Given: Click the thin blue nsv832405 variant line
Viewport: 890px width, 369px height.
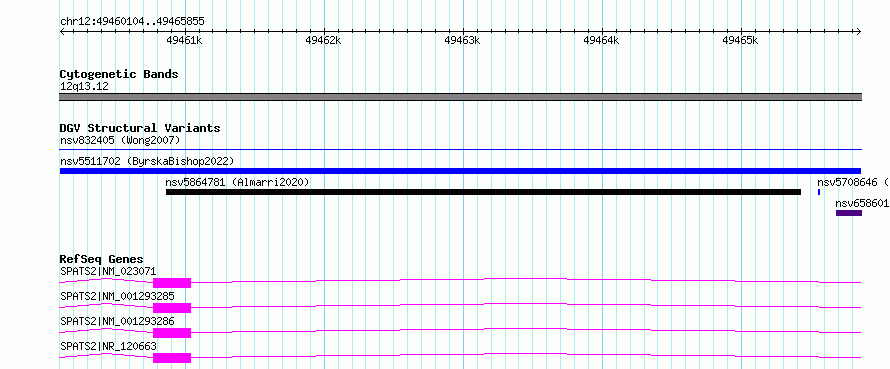Looking at the screenshot, I should click(460, 150).
